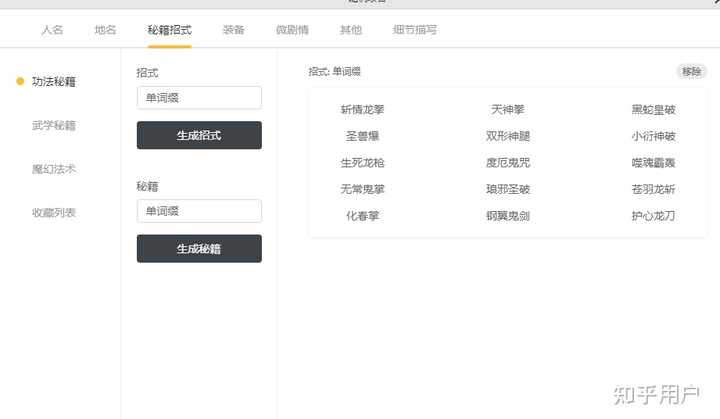
Task: Click the 生成秘籍 button
Action: coord(199,249)
